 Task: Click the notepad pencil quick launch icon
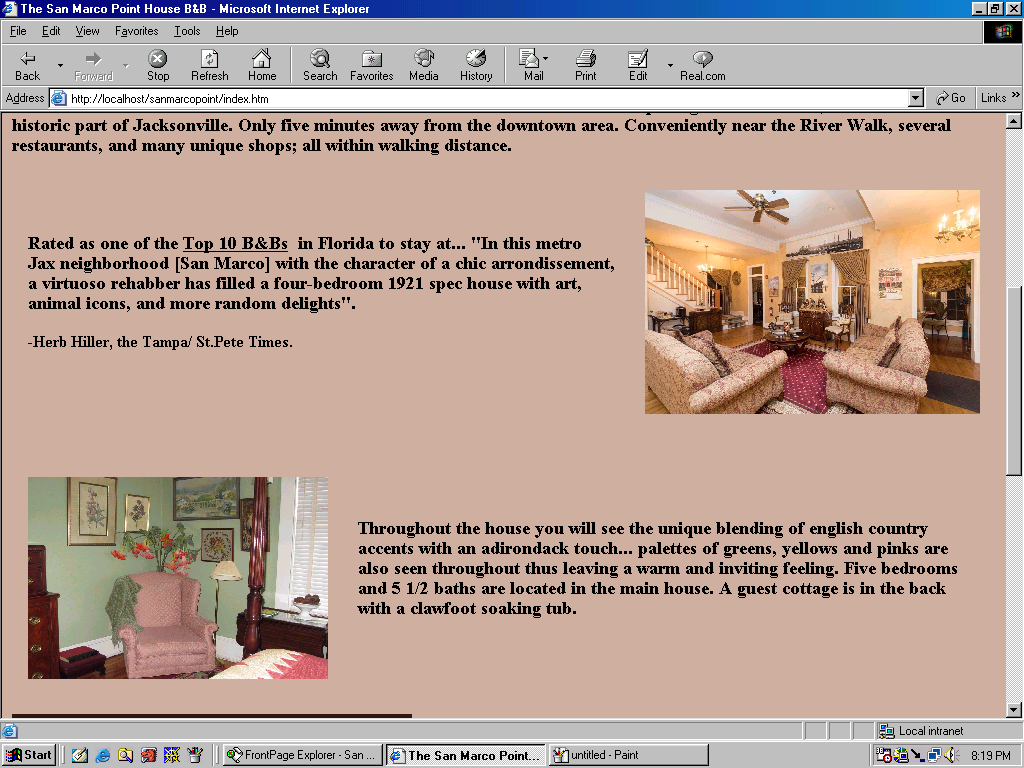[x=80, y=755]
